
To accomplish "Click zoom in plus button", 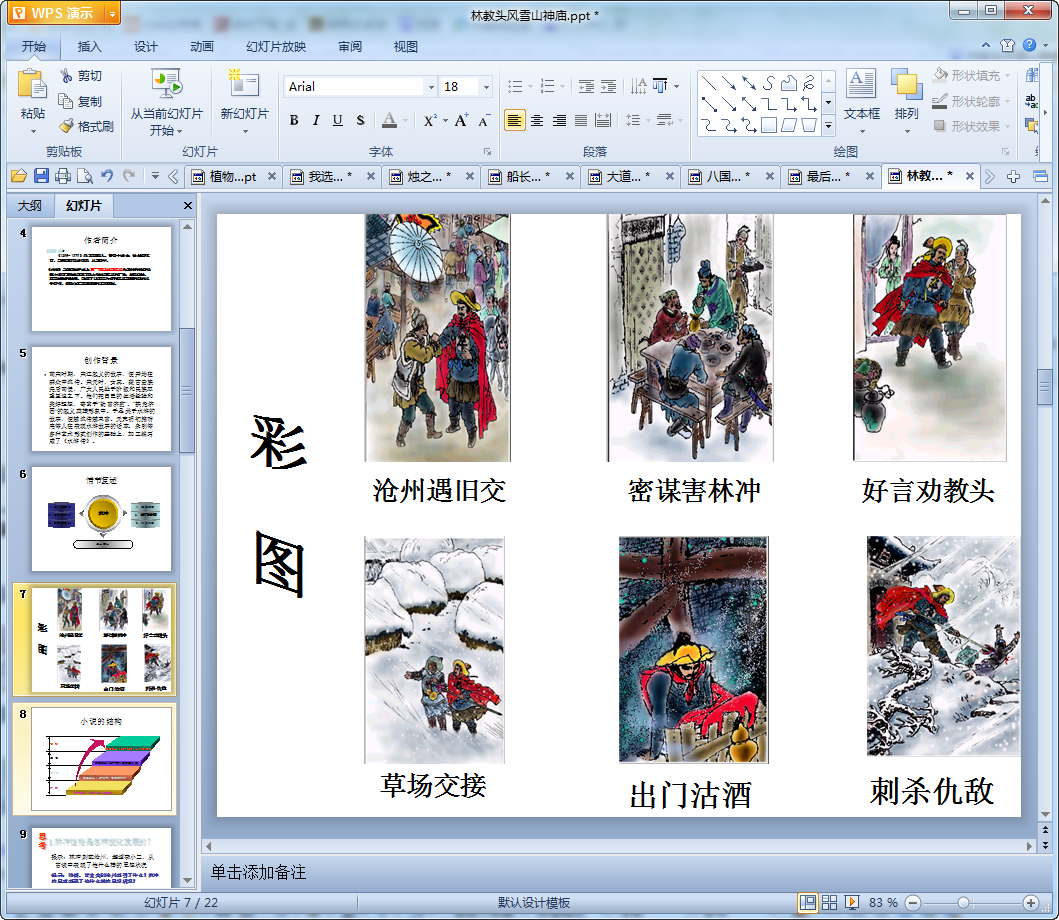I will pos(1030,902).
